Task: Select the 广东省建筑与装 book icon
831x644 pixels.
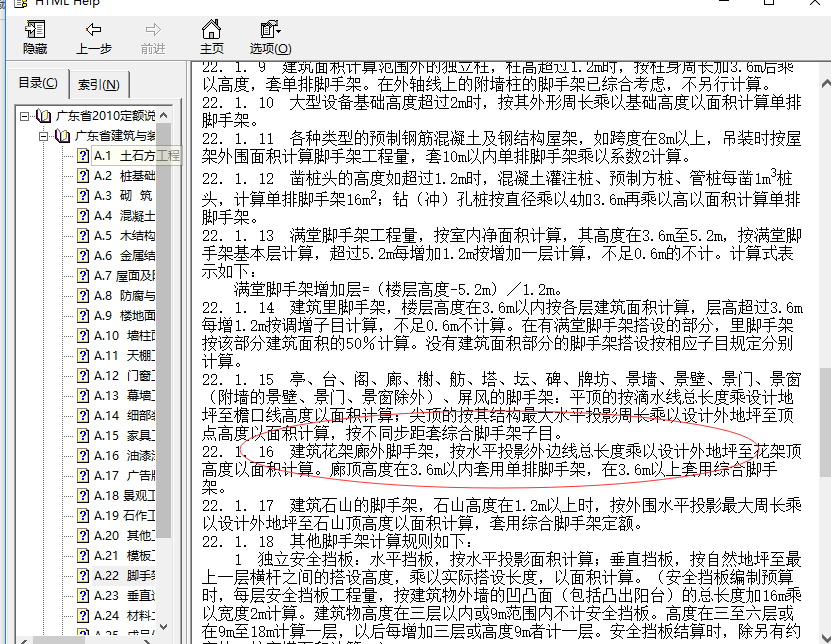Action: pyautogui.click(x=63, y=136)
